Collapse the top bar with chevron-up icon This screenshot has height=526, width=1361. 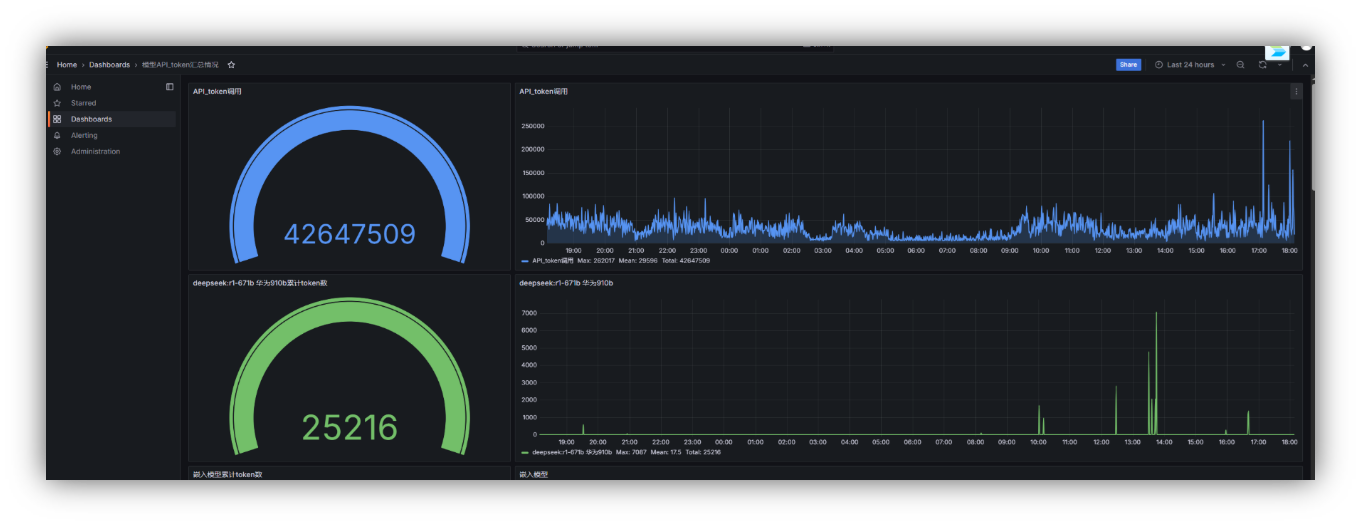point(1305,65)
